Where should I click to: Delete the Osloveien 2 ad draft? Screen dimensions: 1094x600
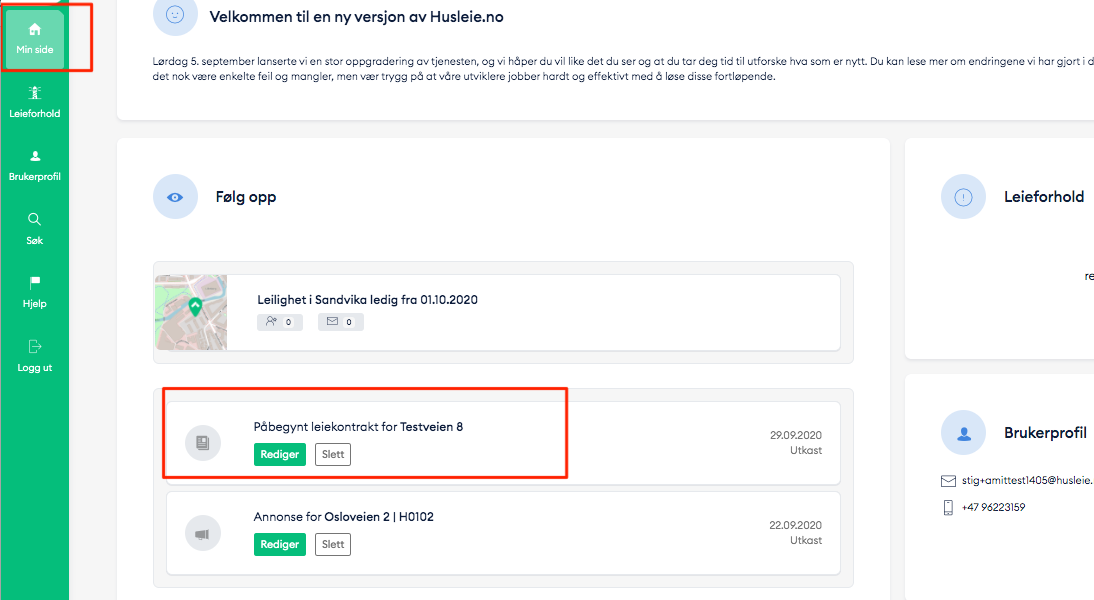[x=333, y=545]
